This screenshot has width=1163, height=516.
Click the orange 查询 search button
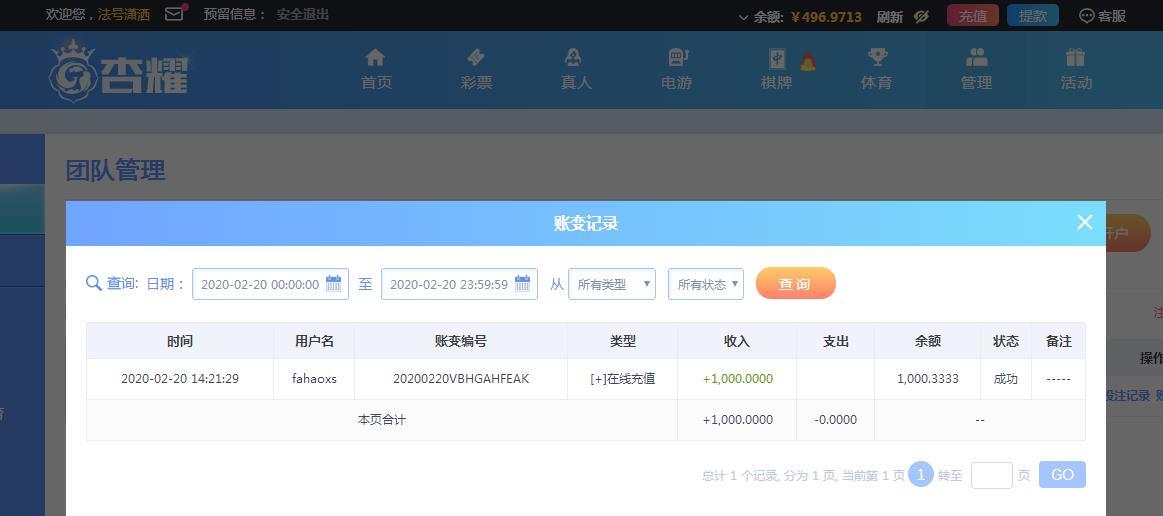(x=796, y=283)
